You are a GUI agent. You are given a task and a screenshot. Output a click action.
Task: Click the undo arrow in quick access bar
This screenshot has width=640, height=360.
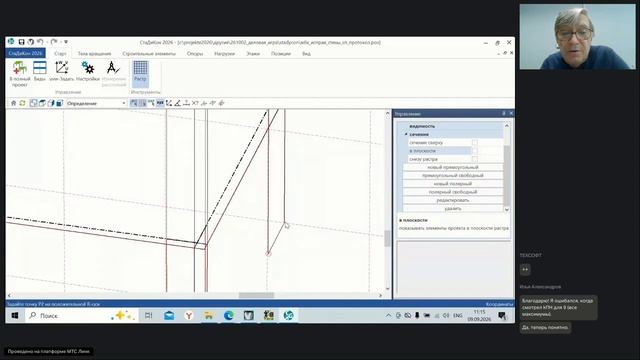tap(40, 42)
